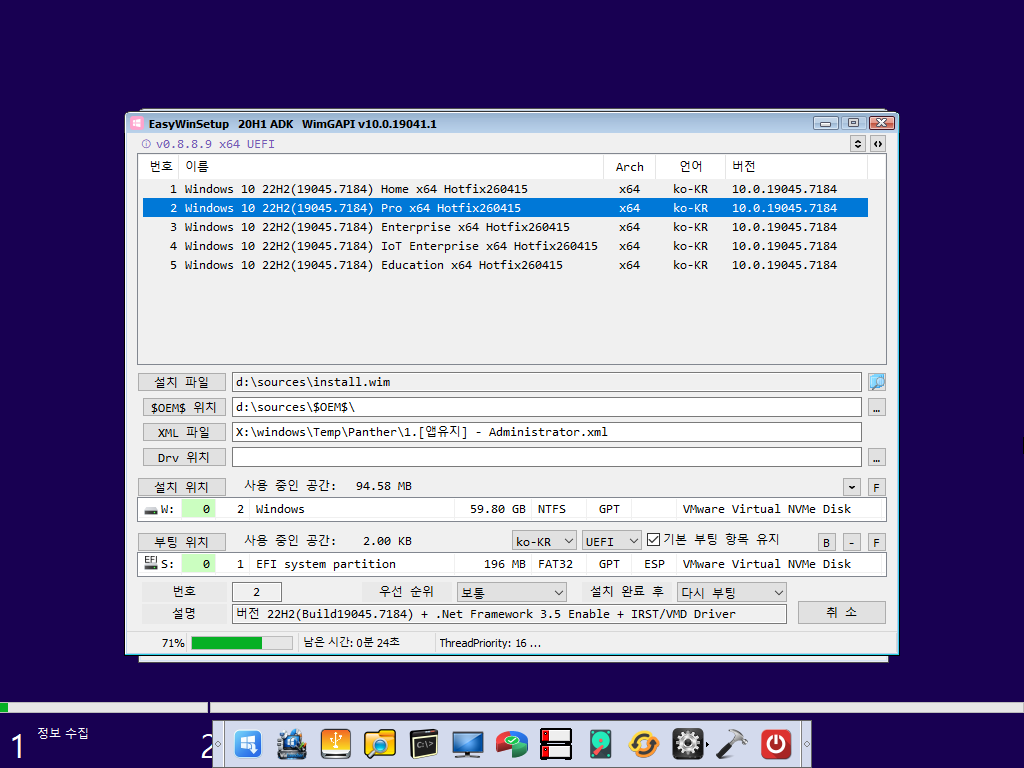Click the W: drive icon
1024x768 pixels.
pyautogui.click(x=151, y=509)
